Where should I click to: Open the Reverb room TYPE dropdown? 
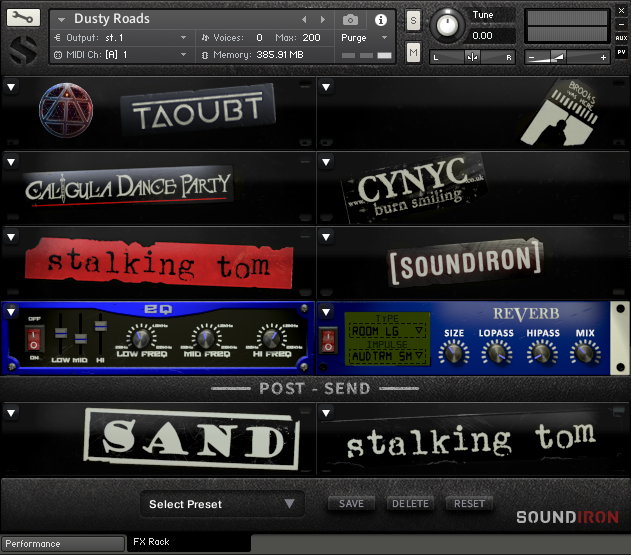(x=386, y=330)
